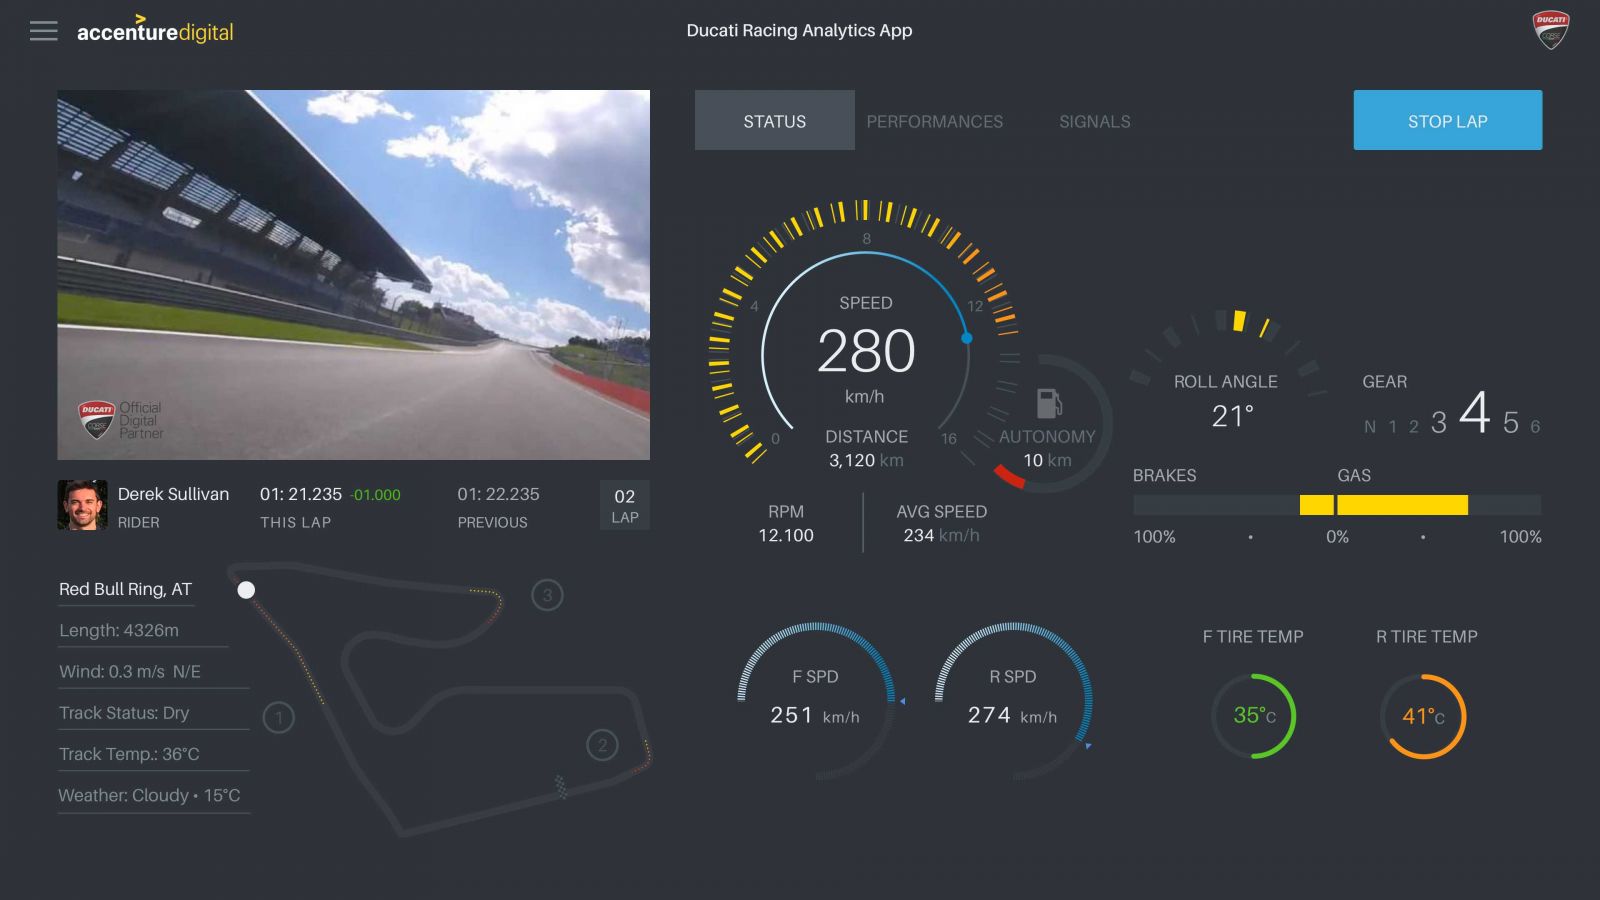Click the 280 km/h speed gauge
This screenshot has width=1600, height=900.
pyautogui.click(x=865, y=352)
